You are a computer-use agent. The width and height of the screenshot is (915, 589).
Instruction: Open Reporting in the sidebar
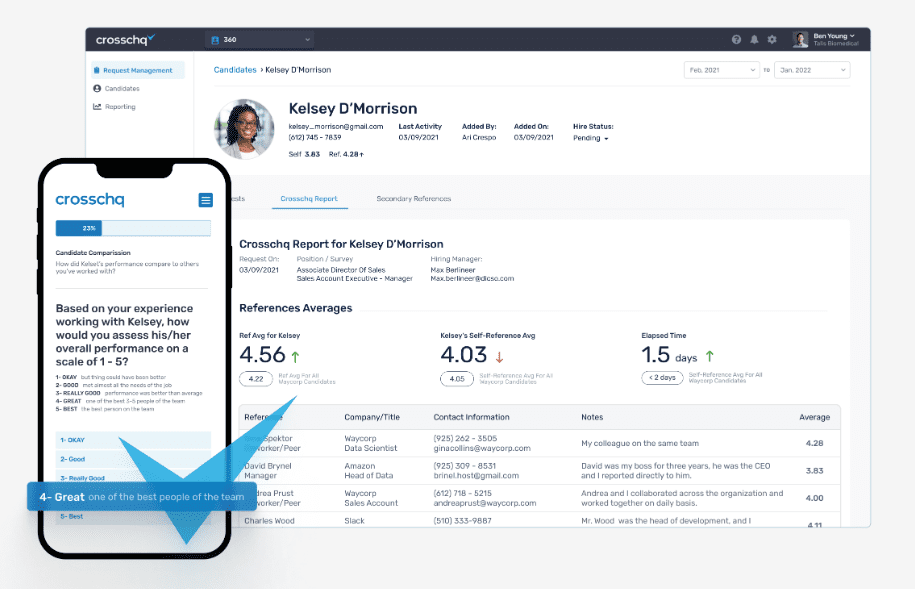120,107
